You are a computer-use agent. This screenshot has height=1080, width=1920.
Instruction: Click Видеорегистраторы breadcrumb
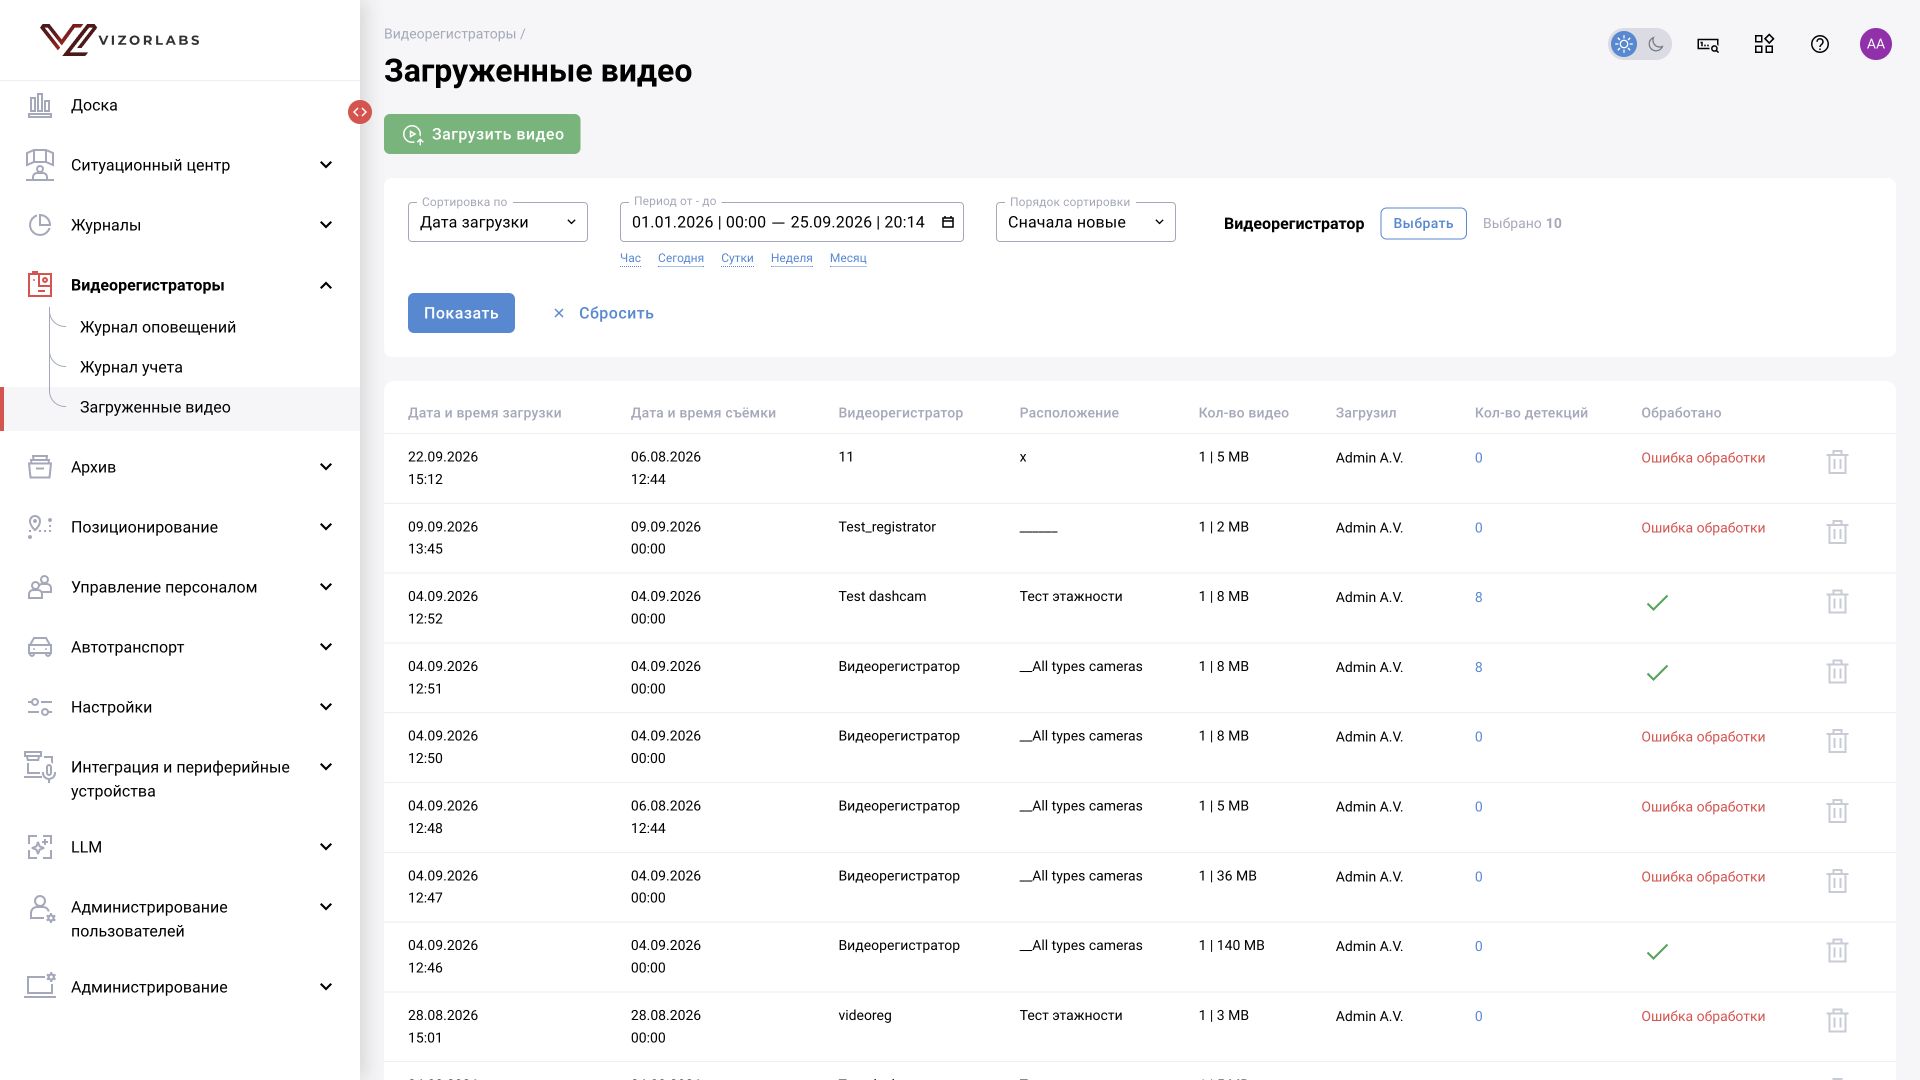tap(450, 34)
